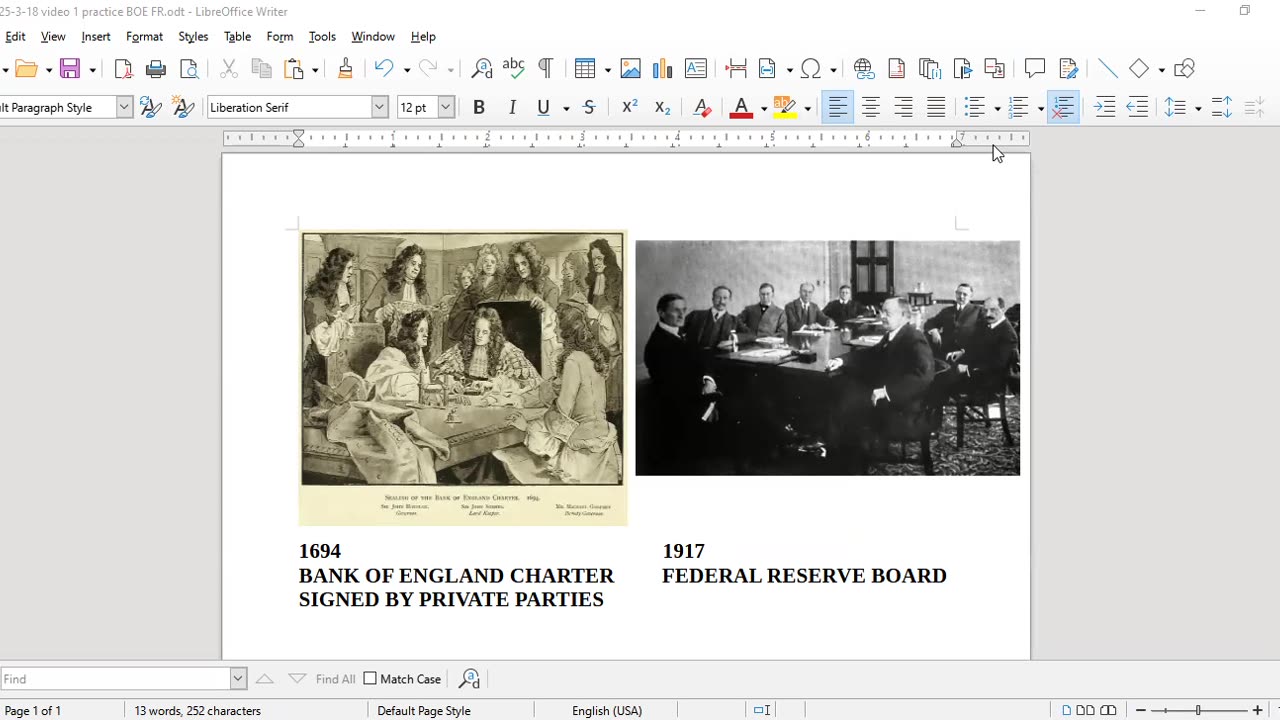Paste from the clipboard icon

click(294, 69)
